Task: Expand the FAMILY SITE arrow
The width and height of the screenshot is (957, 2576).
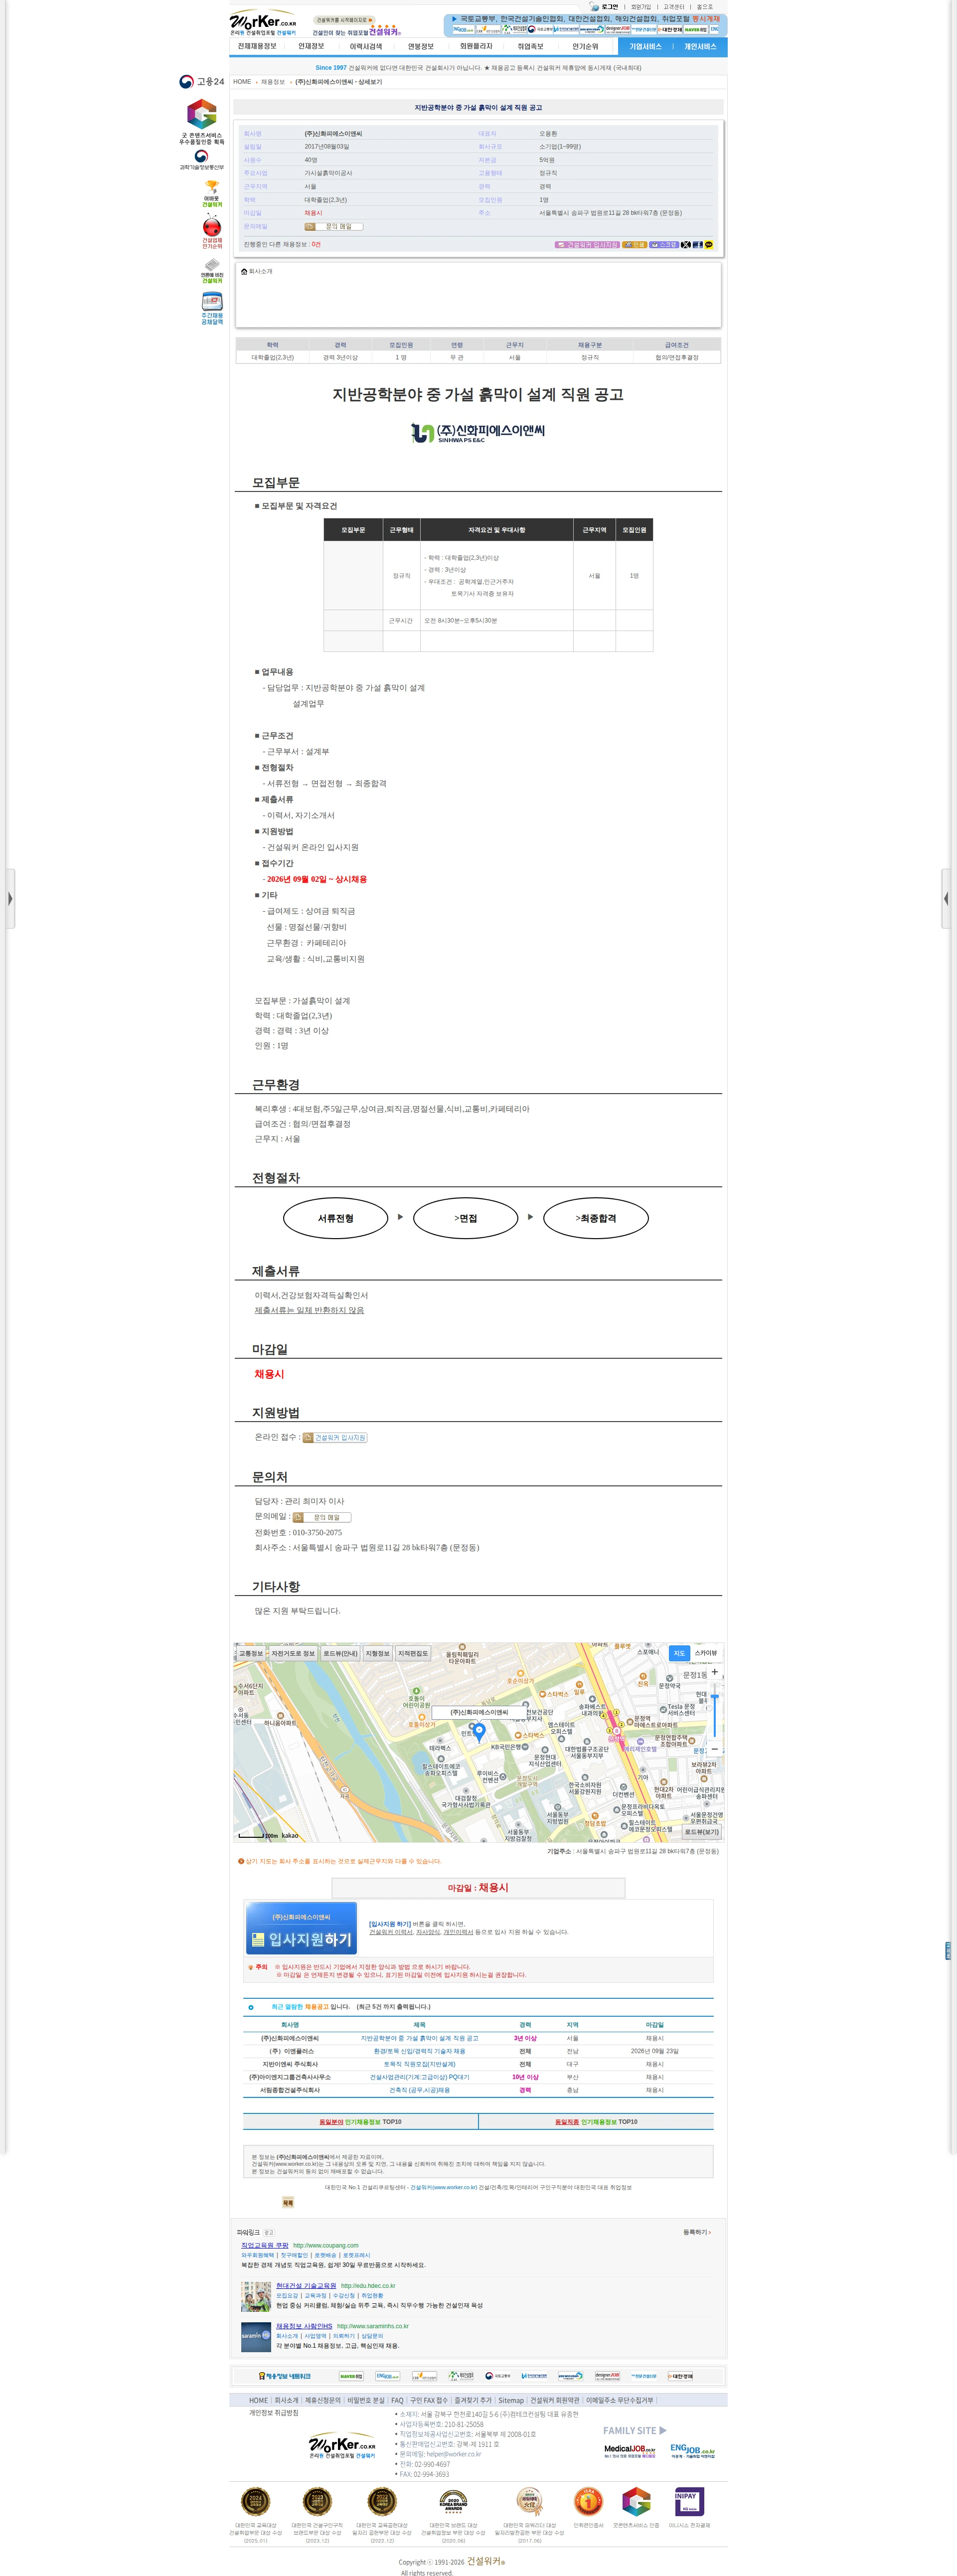Action: pyautogui.click(x=663, y=2430)
